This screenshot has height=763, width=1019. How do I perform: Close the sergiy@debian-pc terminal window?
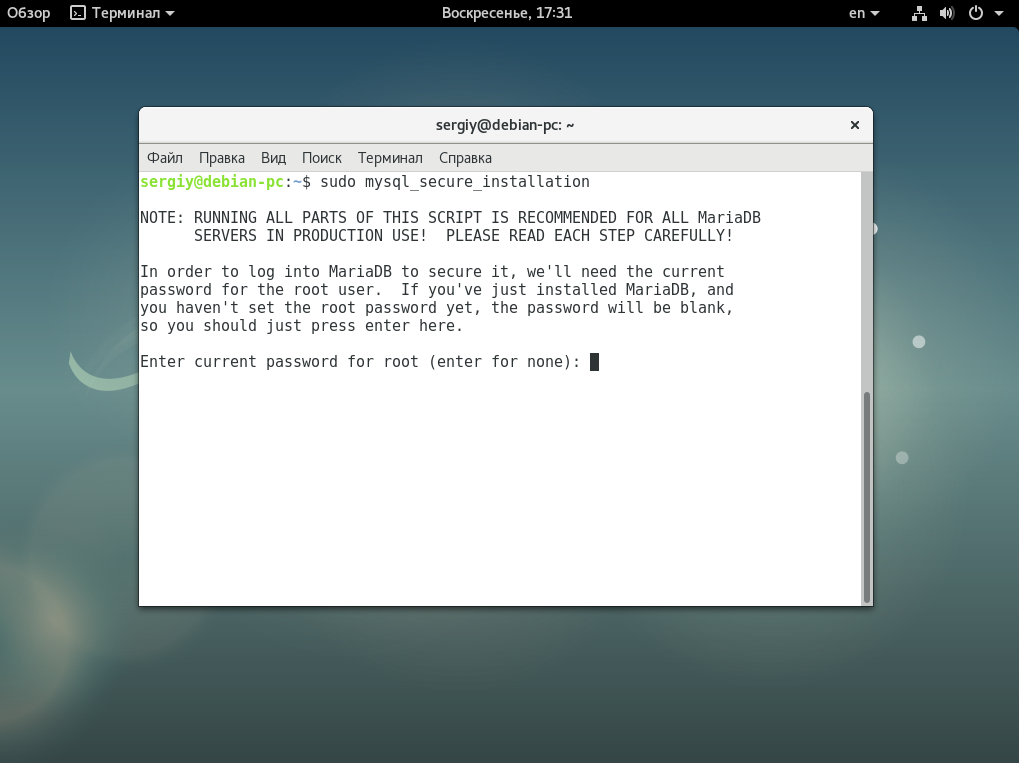[x=854, y=125]
